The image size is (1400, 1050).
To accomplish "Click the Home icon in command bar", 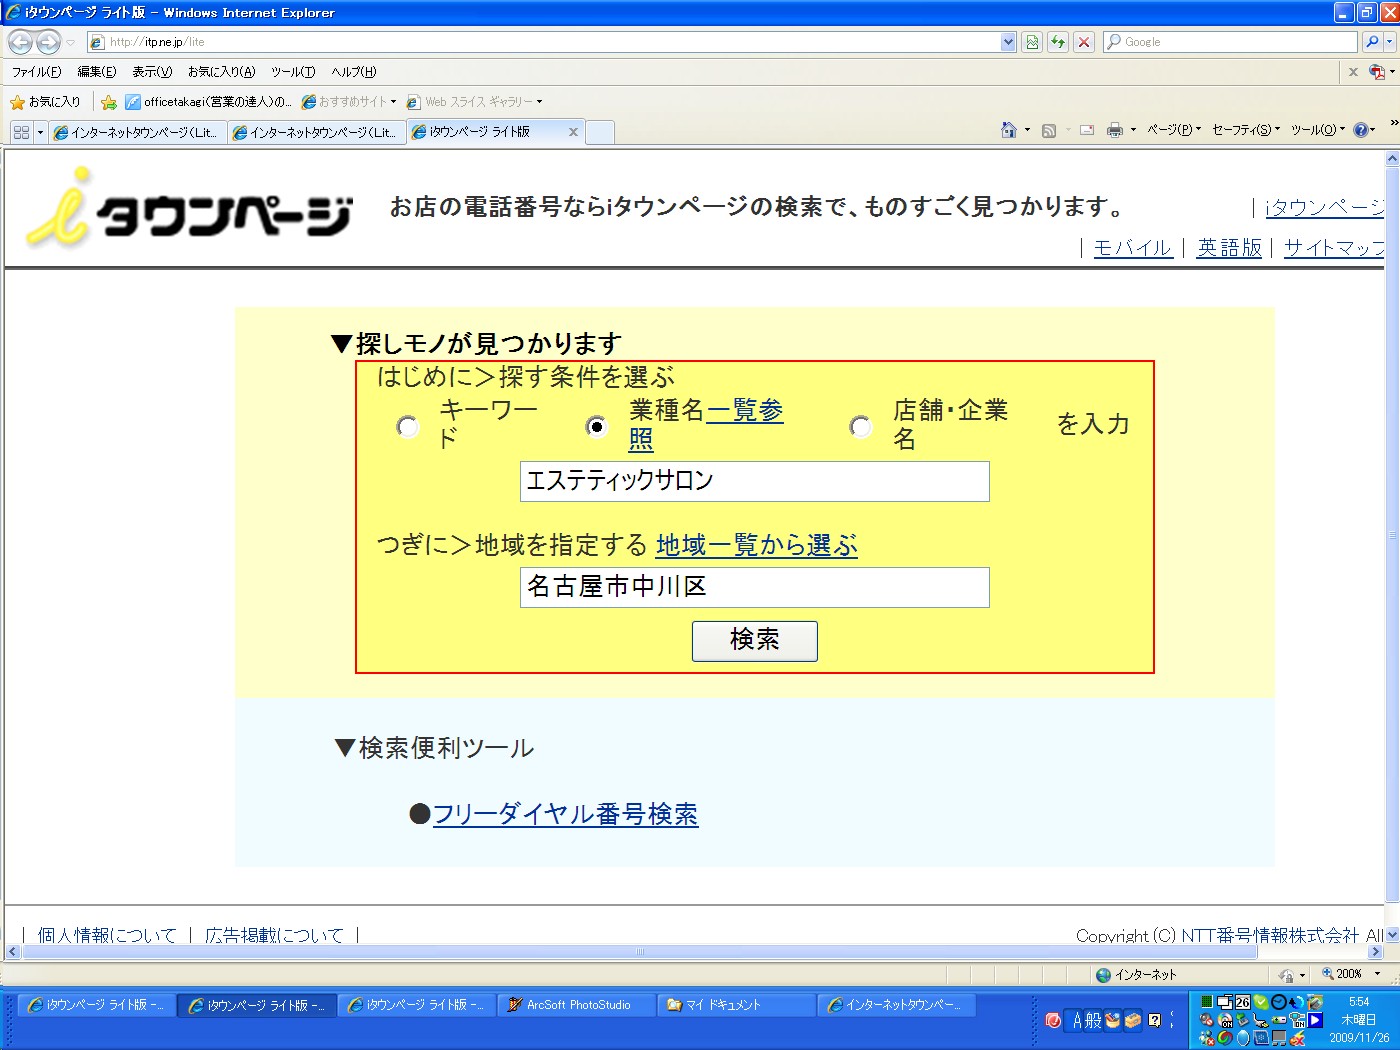I will (1009, 130).
